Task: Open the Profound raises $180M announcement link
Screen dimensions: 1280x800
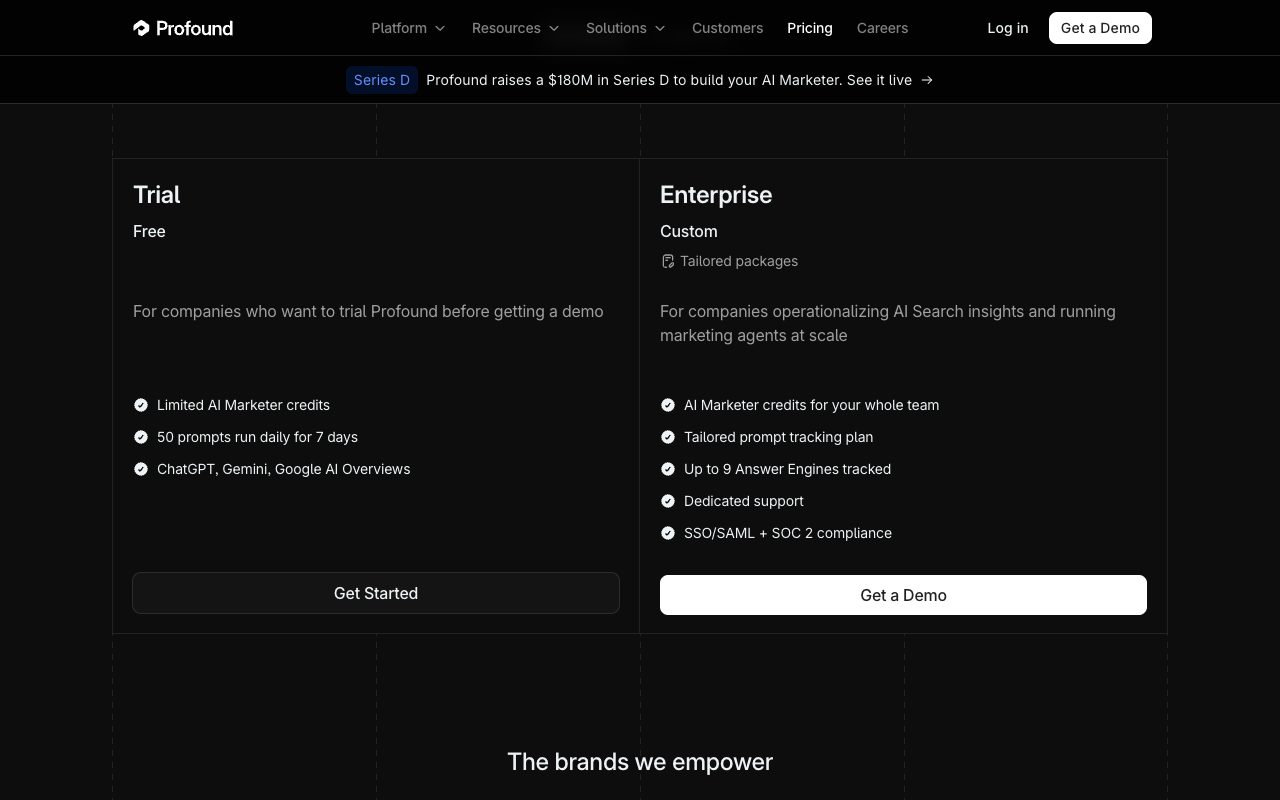Action: point(669,80)
